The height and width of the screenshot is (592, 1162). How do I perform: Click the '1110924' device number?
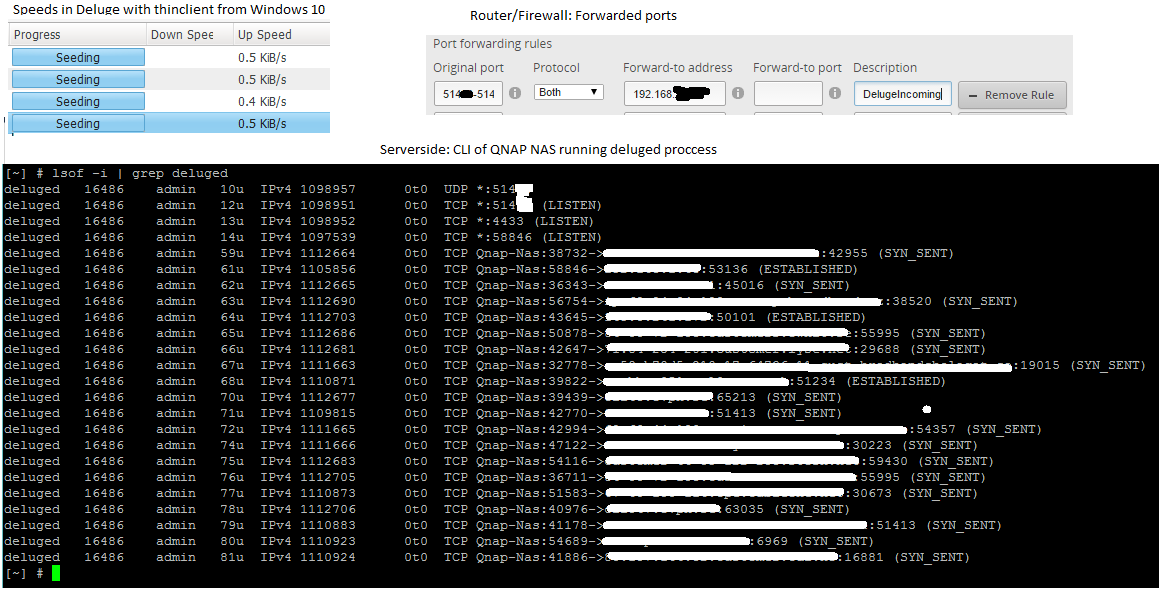[328, 557]
